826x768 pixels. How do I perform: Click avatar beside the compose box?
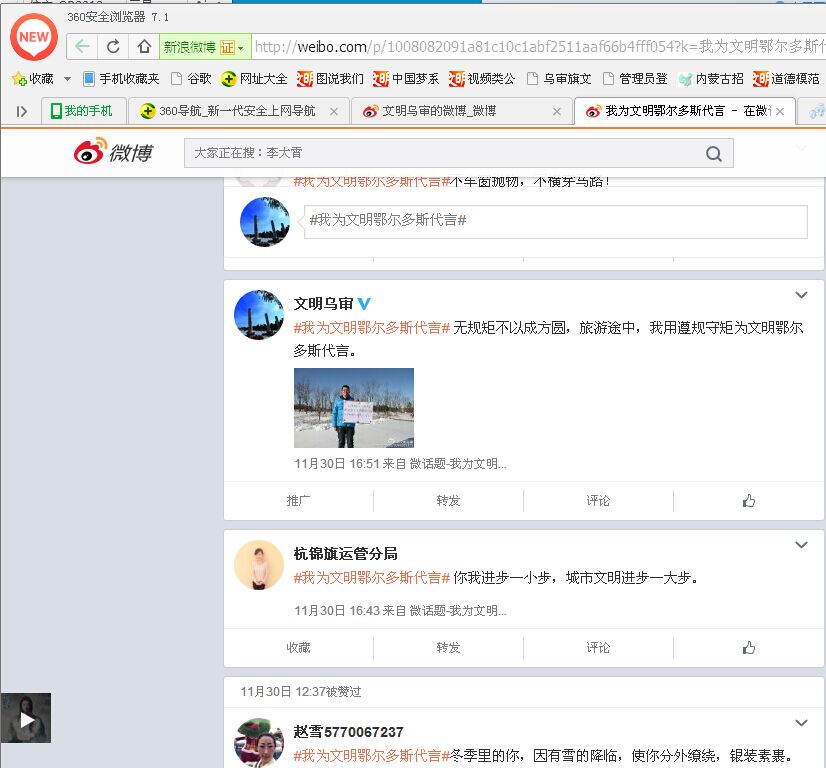pos(264,222)
